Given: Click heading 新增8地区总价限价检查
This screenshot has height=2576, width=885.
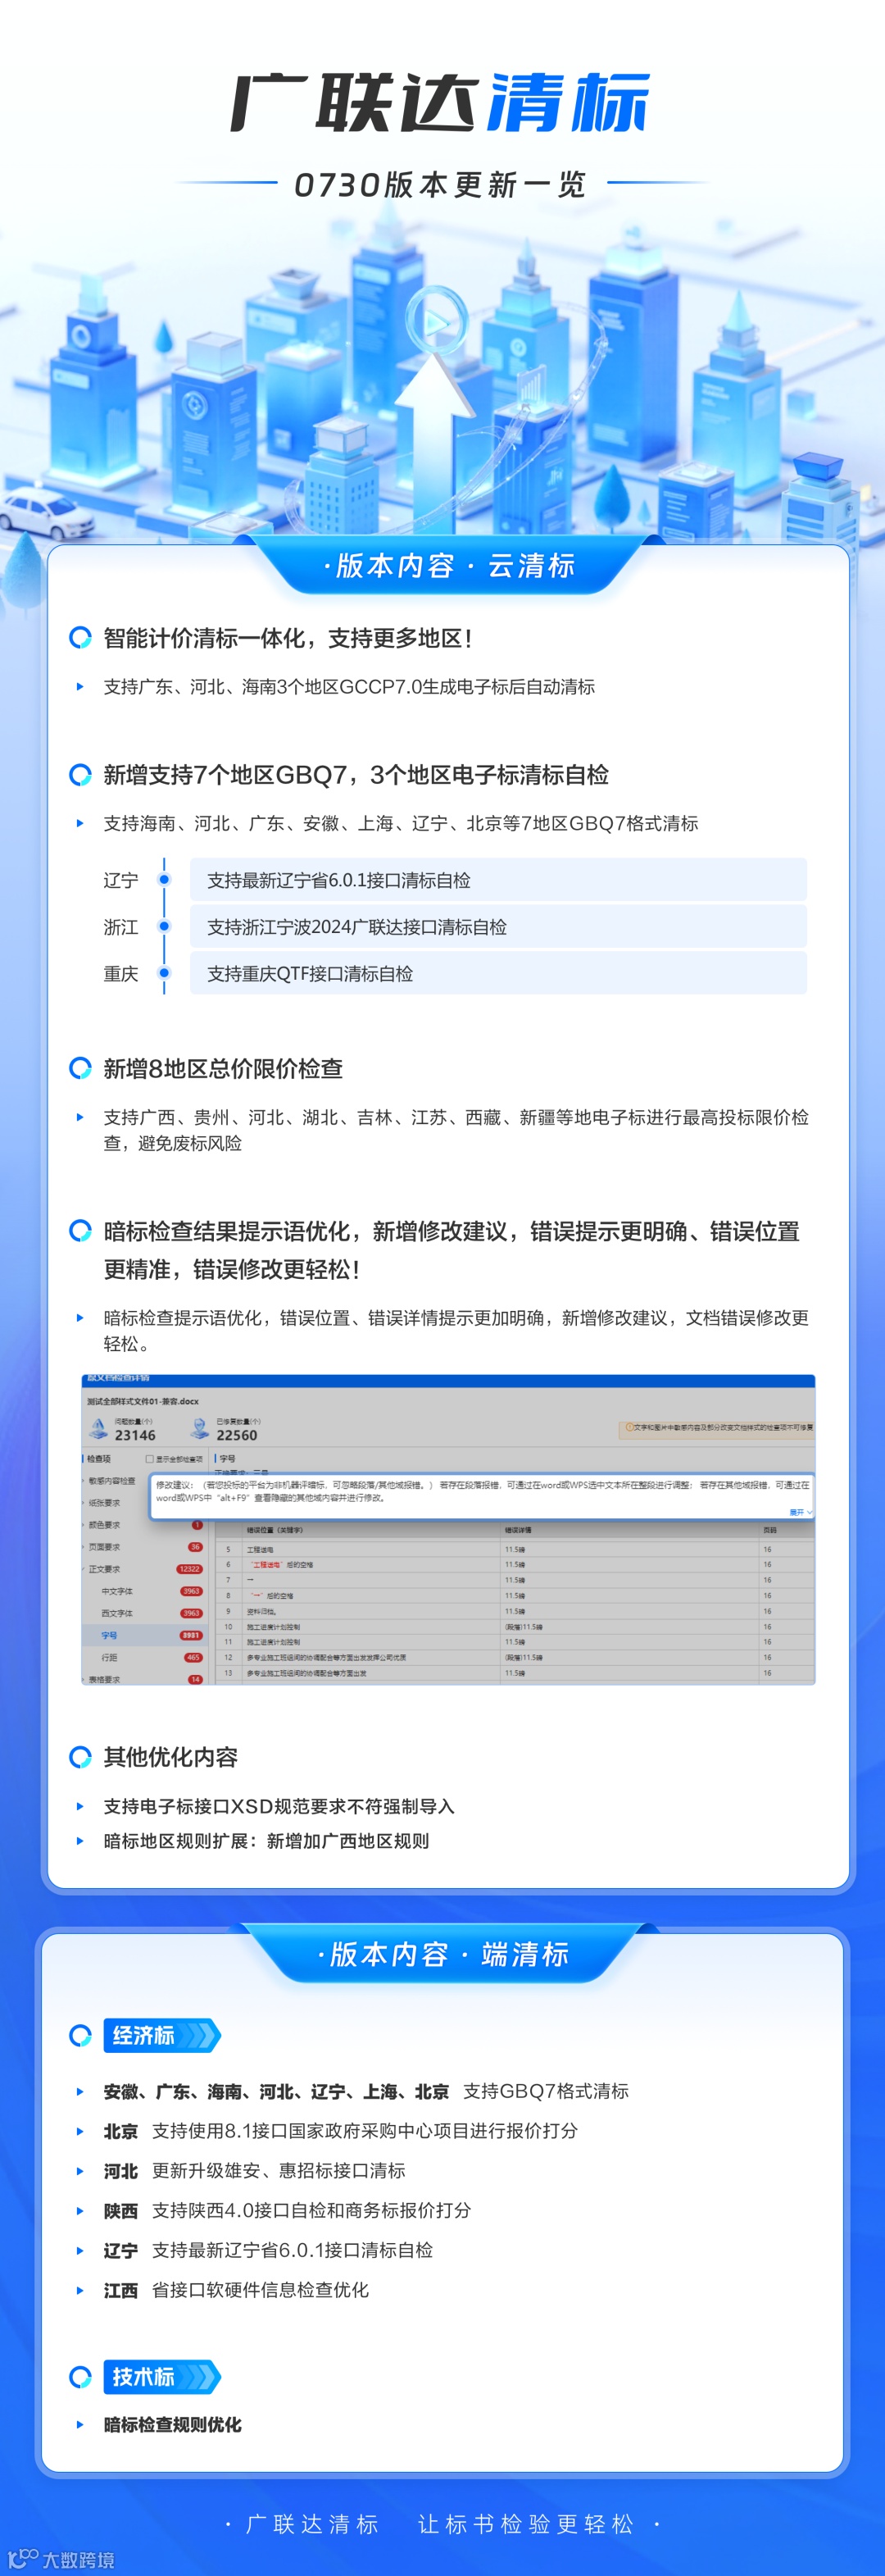Looking at the screenshot, I should point(223,1068).
